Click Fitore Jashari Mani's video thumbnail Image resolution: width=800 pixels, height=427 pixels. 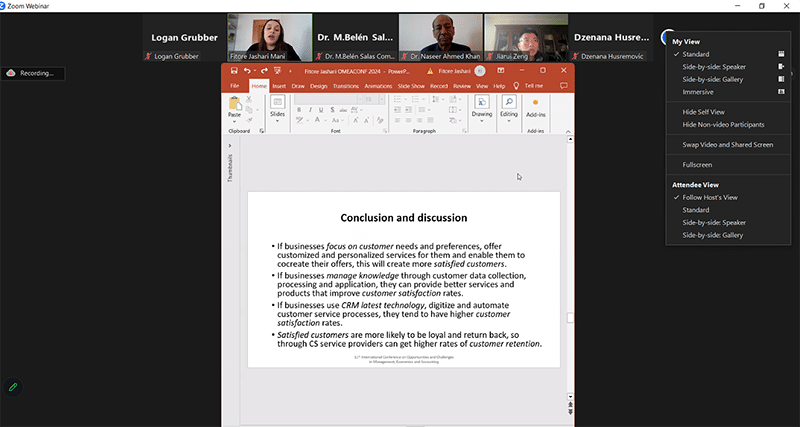(265, 38)
